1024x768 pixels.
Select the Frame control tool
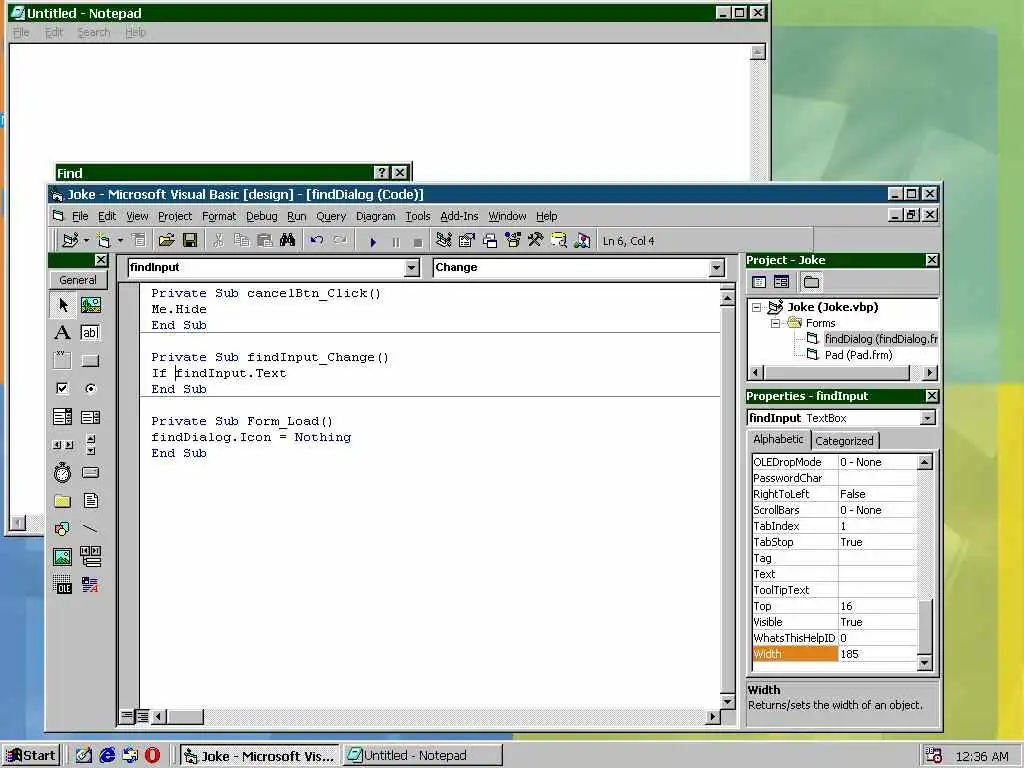point(63,360)
